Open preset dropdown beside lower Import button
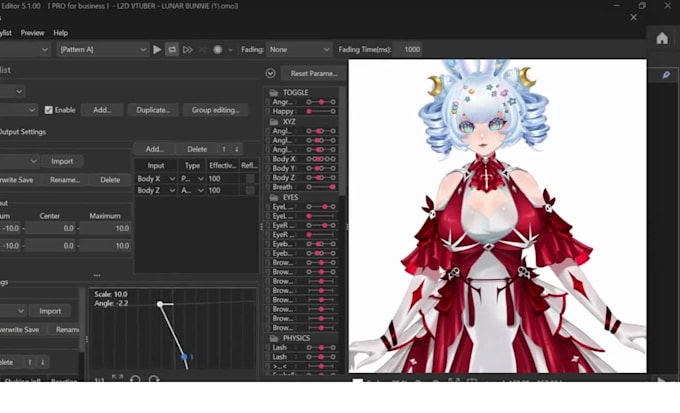The width and height of the screenshot is (680, 413). (x=13, y=311)
